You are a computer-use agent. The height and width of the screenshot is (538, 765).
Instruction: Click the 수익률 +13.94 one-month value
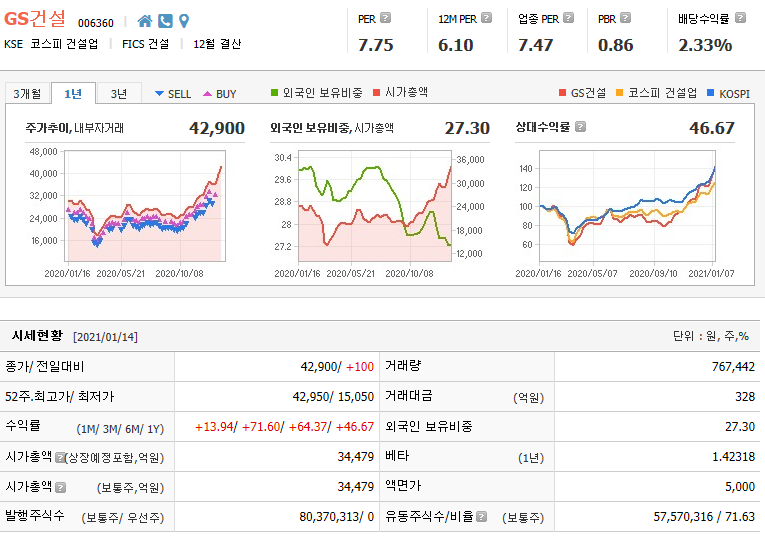click(214, 427)
